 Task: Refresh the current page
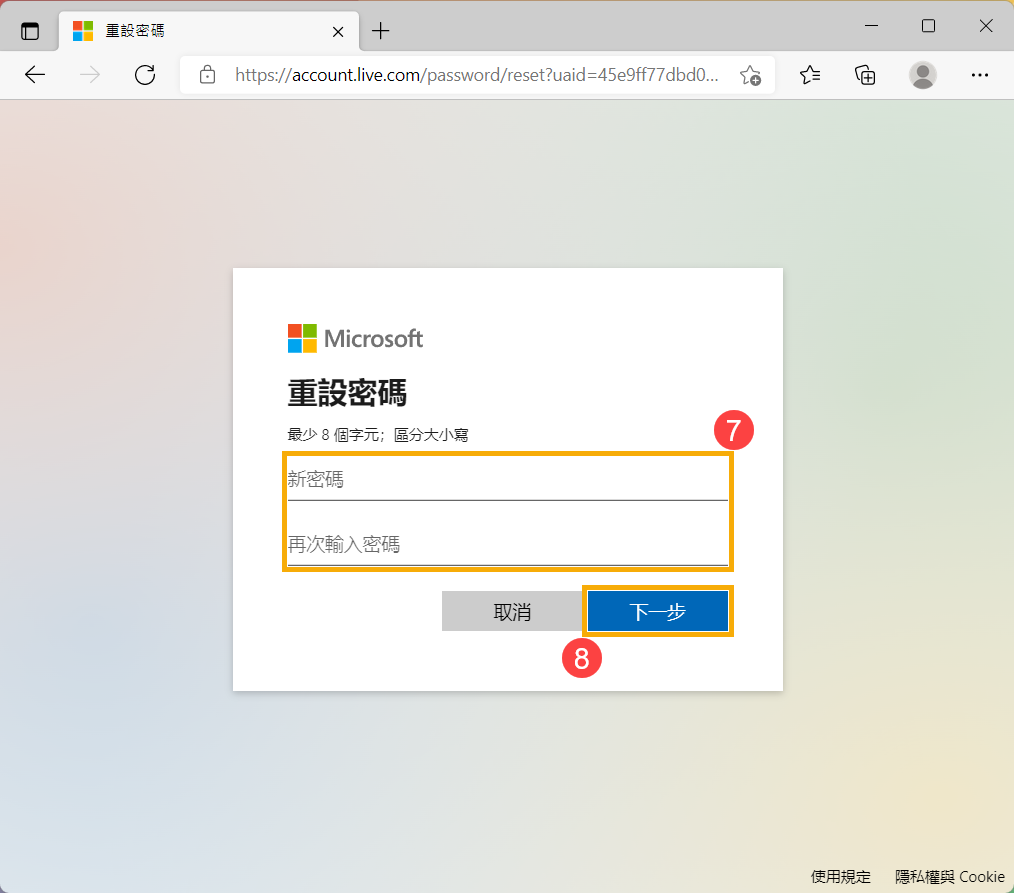click(145, 75)
